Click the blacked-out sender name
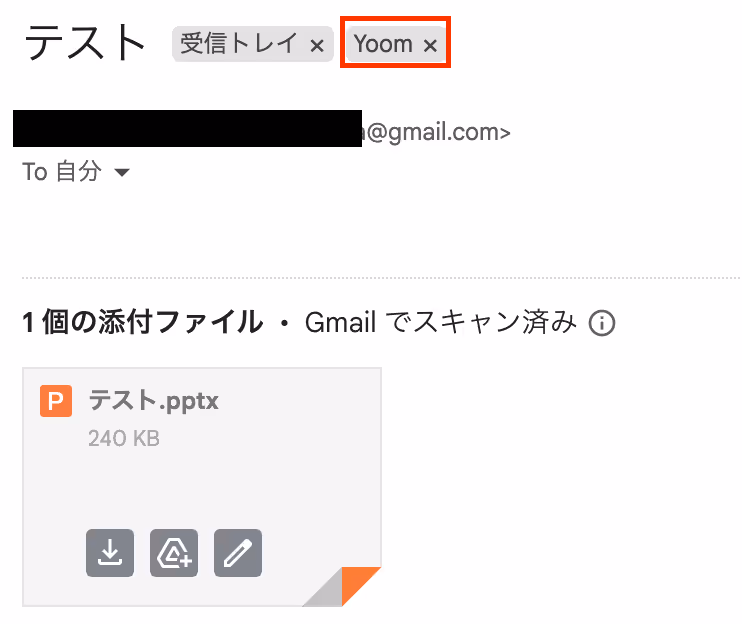 [x=187, y=128]
